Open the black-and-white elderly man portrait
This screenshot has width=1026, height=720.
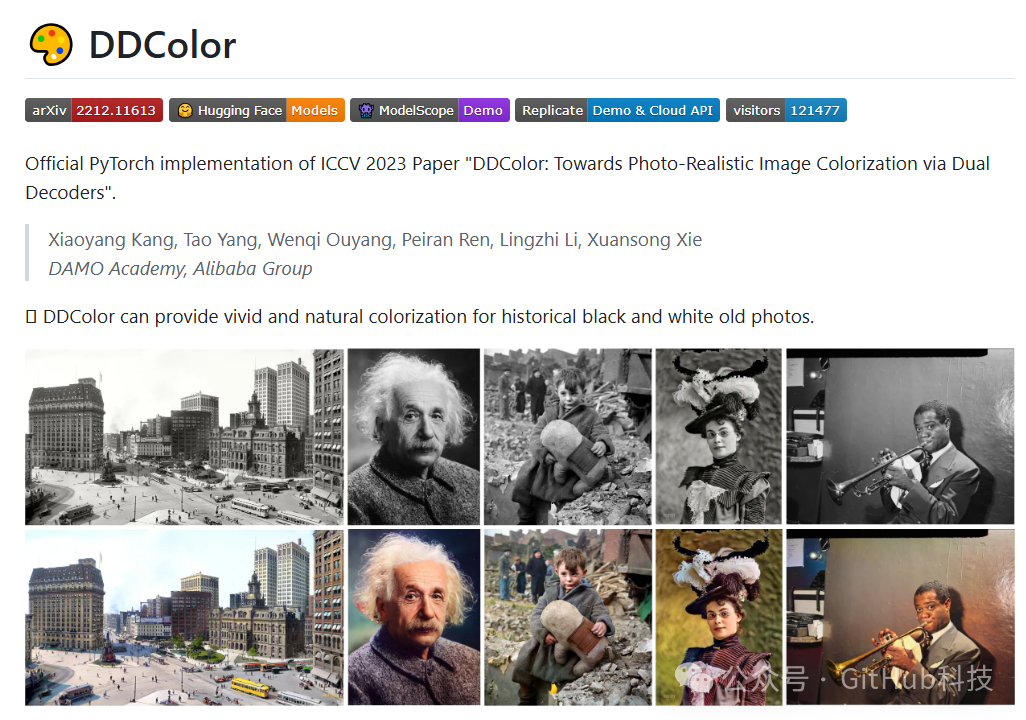pos(414,437)
